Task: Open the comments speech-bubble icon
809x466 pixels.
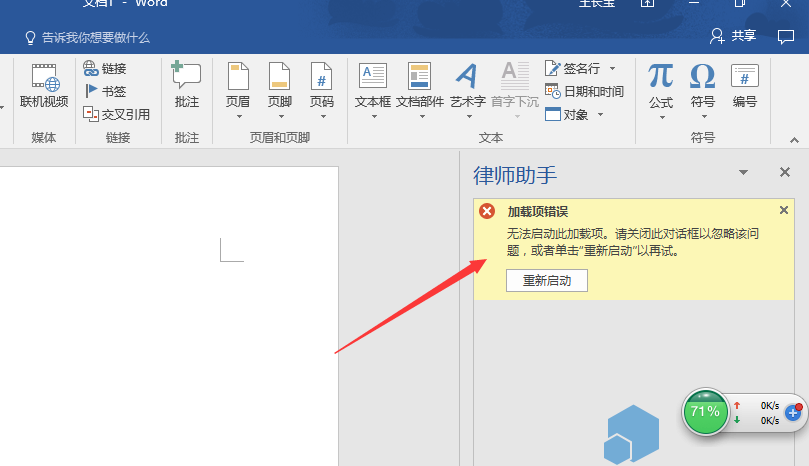Action: pyautogui.click(x=786, y=36)
